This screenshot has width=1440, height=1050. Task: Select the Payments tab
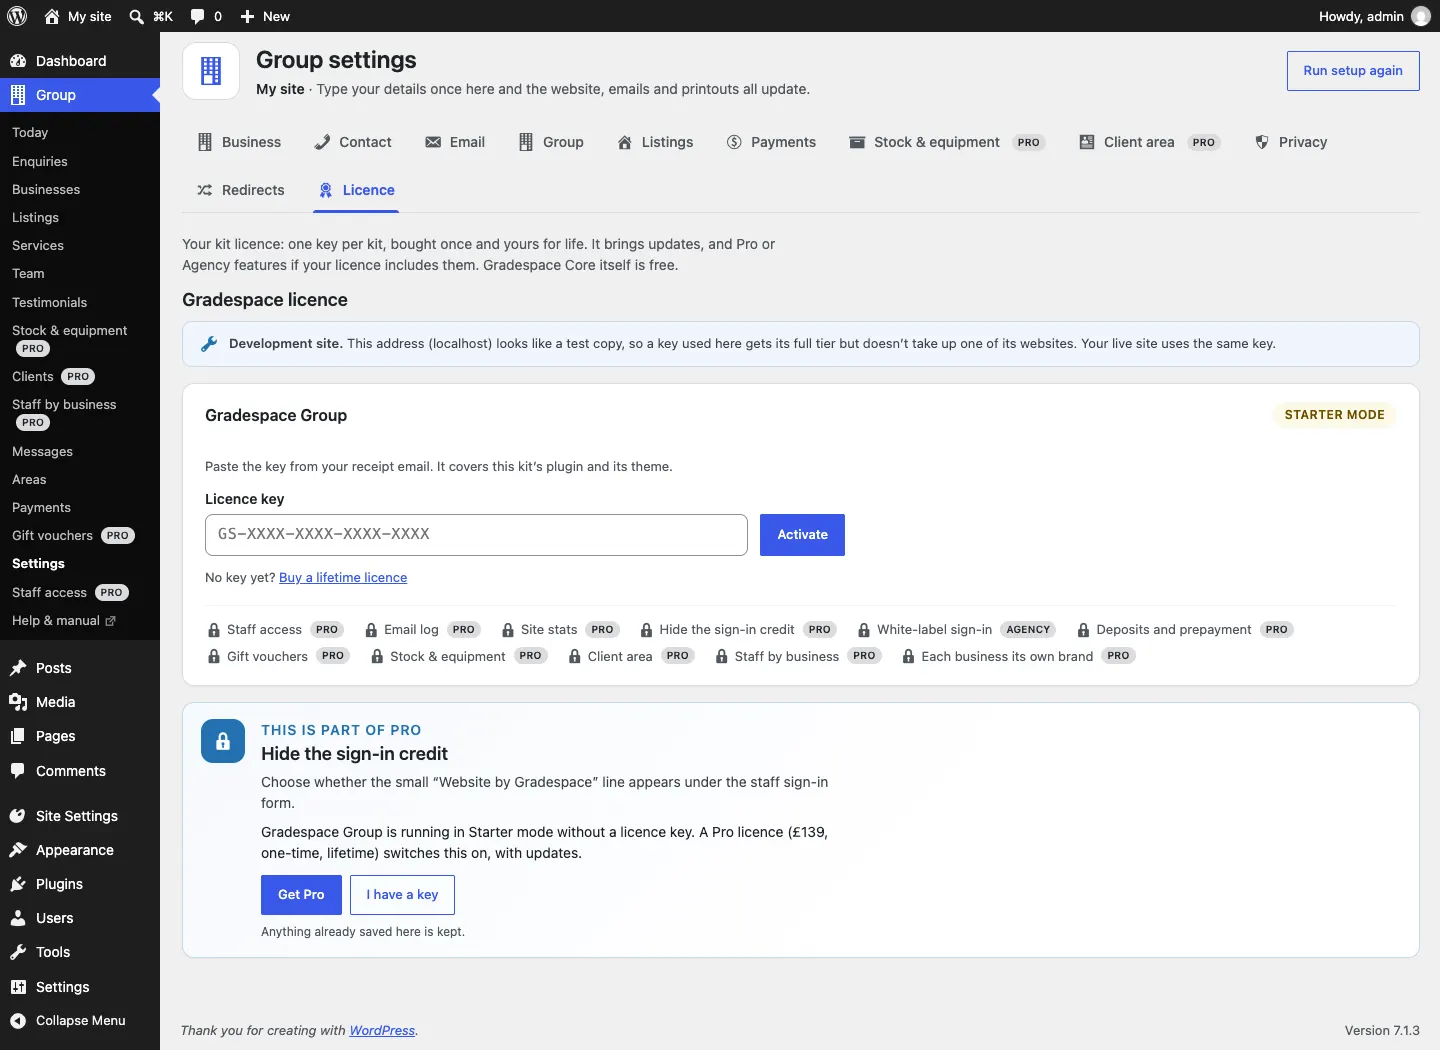pyautogui.click(x=771, y=142)
